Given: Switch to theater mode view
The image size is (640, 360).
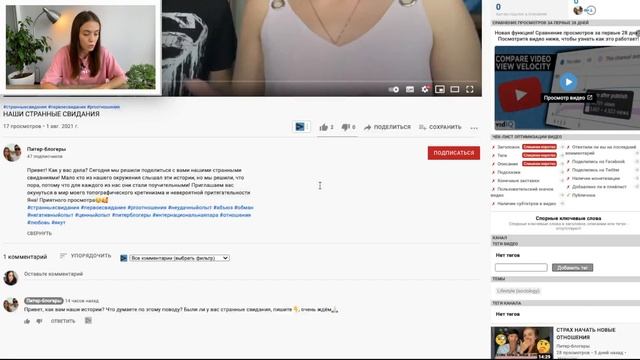Looking at the screenshot, I should tap(455, 89).
